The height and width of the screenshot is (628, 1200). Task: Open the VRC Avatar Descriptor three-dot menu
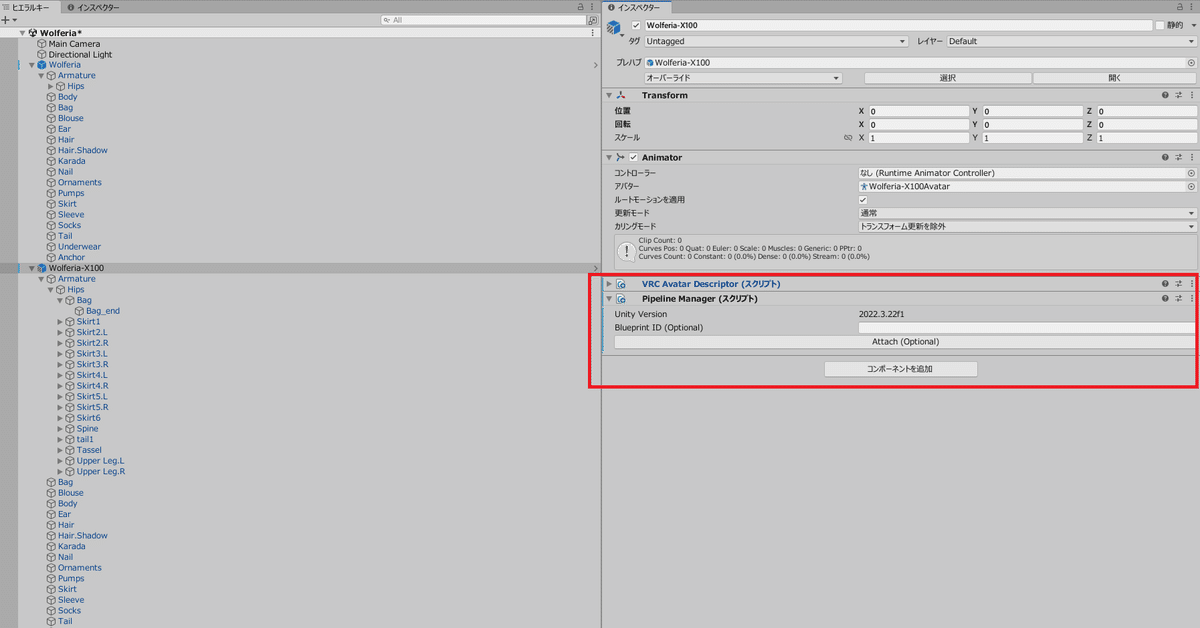[1191, 284]
